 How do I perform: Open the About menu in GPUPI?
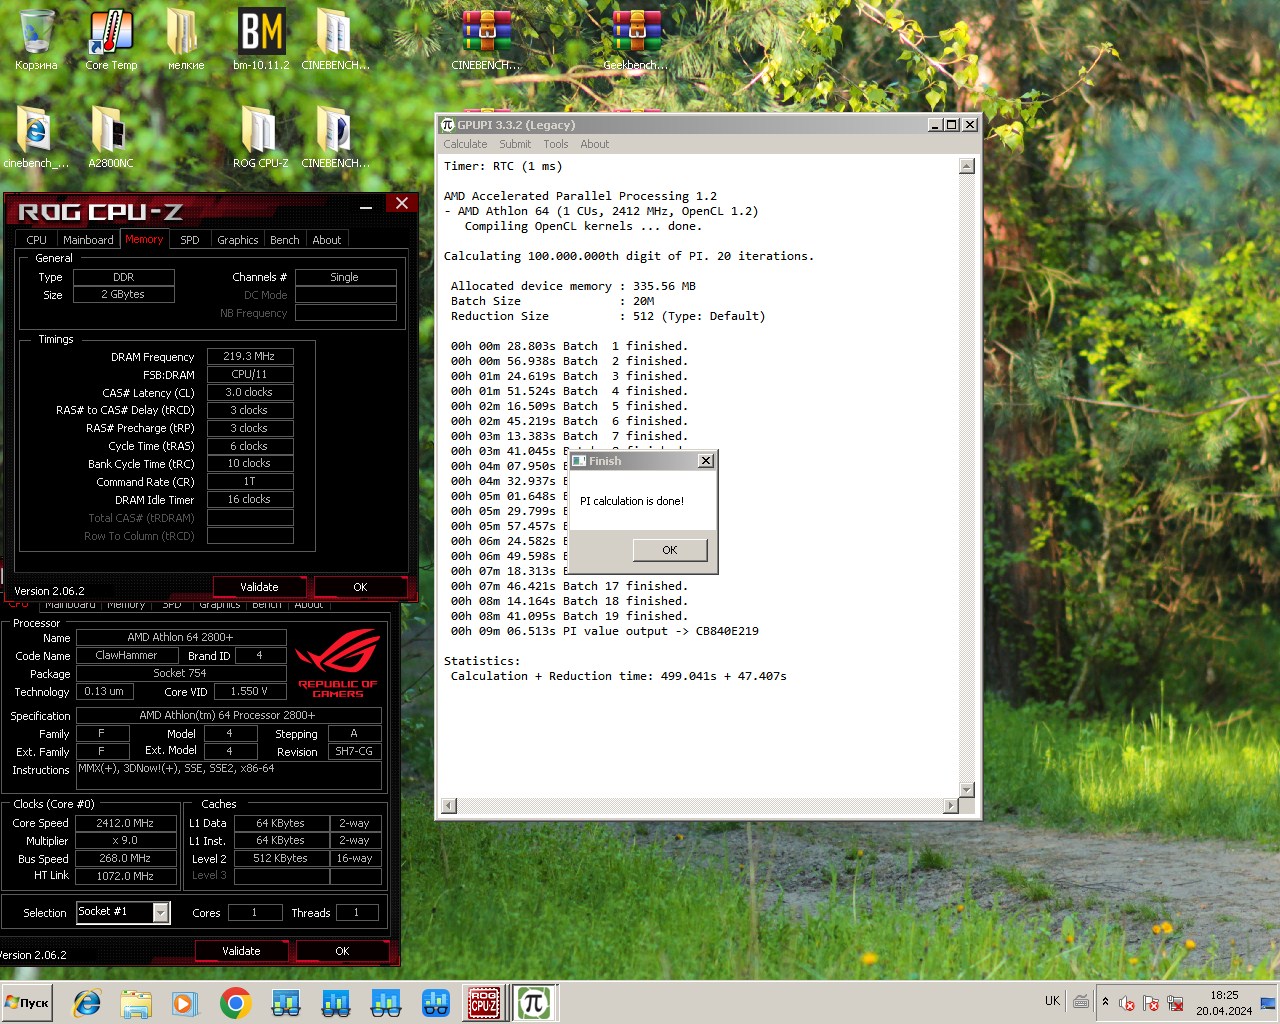point(594,144)
